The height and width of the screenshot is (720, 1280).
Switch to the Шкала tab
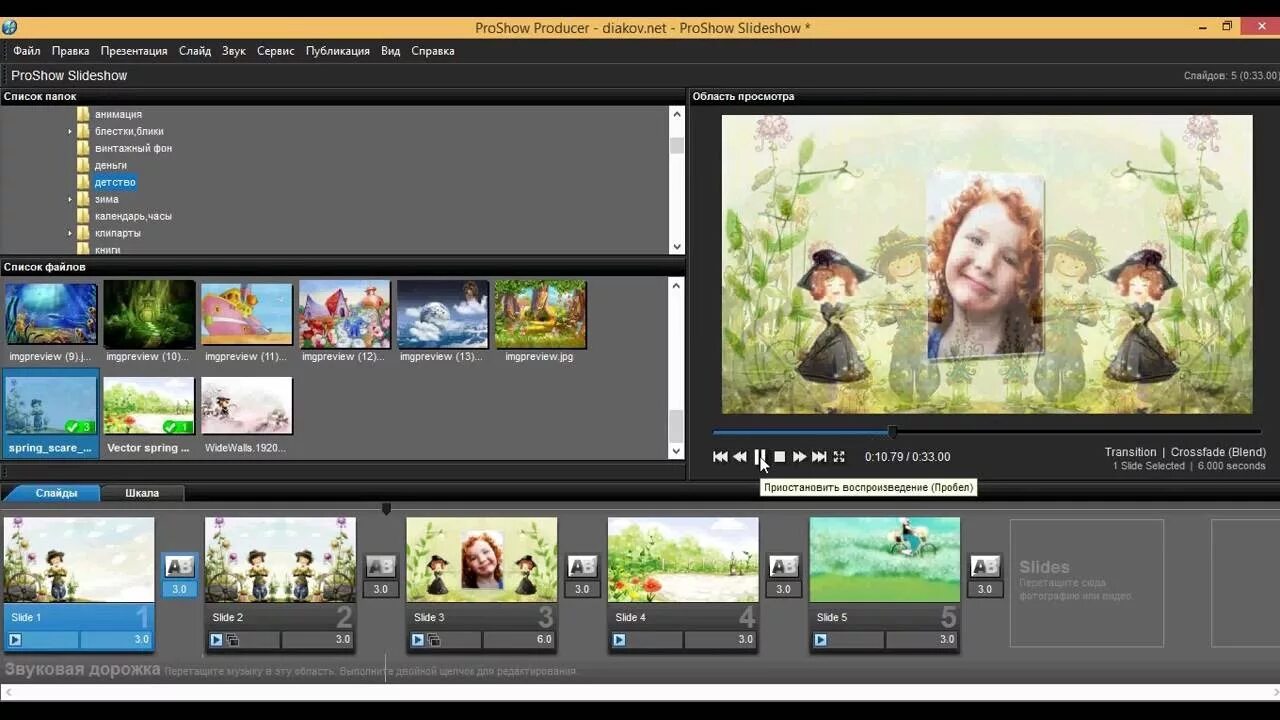(x=142, y=493)
